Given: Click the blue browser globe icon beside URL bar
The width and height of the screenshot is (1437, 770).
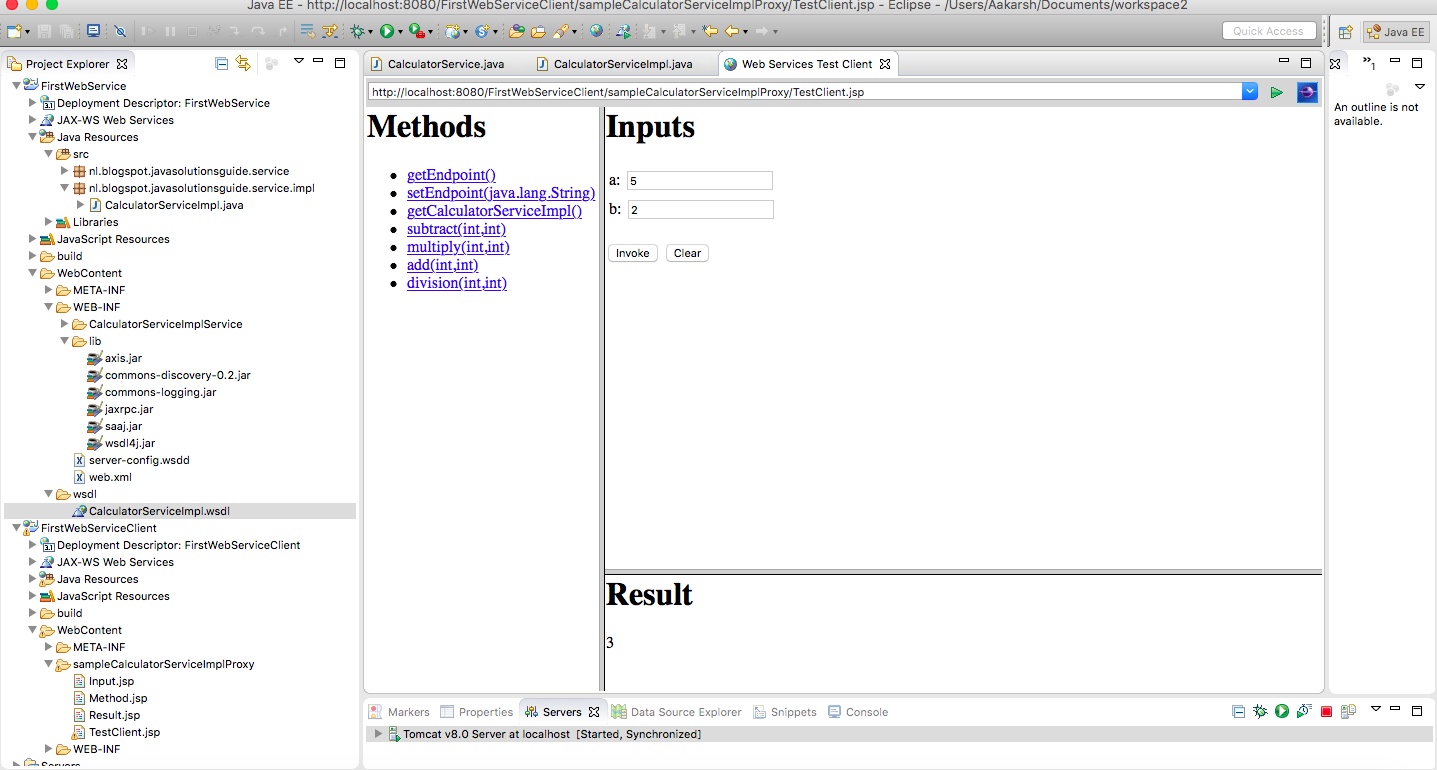Looking at the screenshot, I should click(x=1307, y=92).
